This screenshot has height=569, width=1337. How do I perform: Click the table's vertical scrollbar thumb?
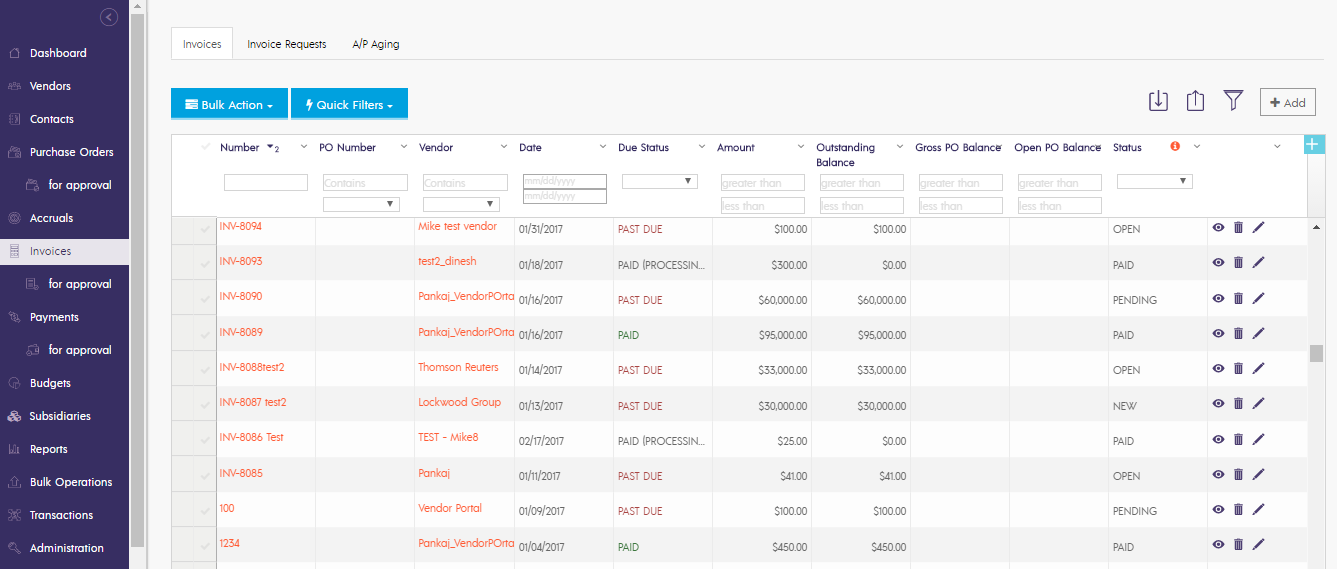coord(1316,353)
